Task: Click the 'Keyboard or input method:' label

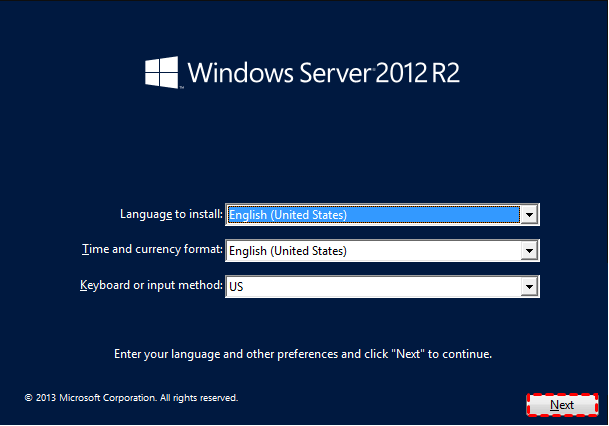Action: 151,285
